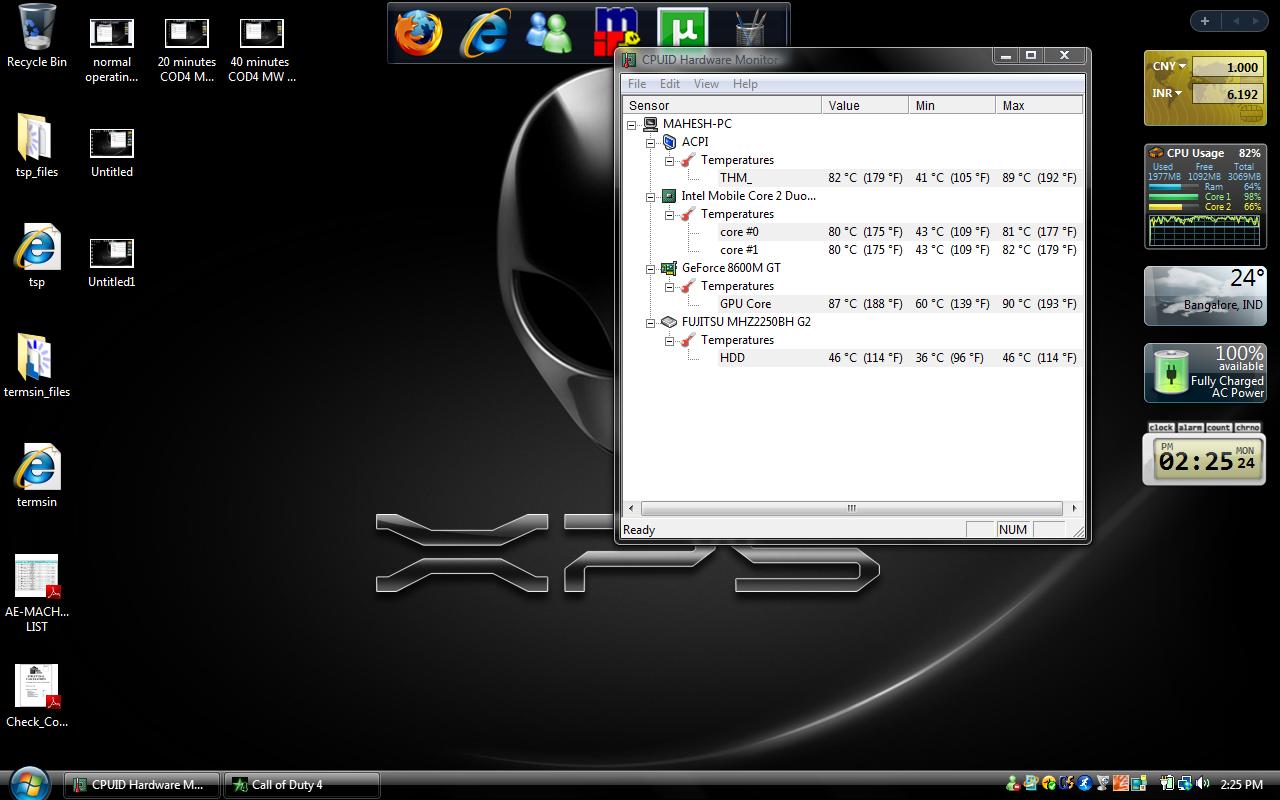Switch clock gadget to alarm tab
This screenshot has height=800, width=1280.
pyautogui.click(x=1190, y=428)
